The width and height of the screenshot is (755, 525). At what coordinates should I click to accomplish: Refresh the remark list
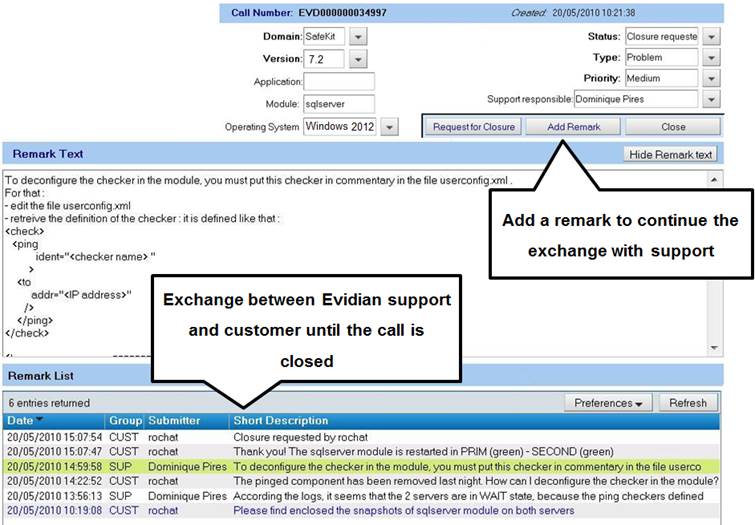pos(687,403)
